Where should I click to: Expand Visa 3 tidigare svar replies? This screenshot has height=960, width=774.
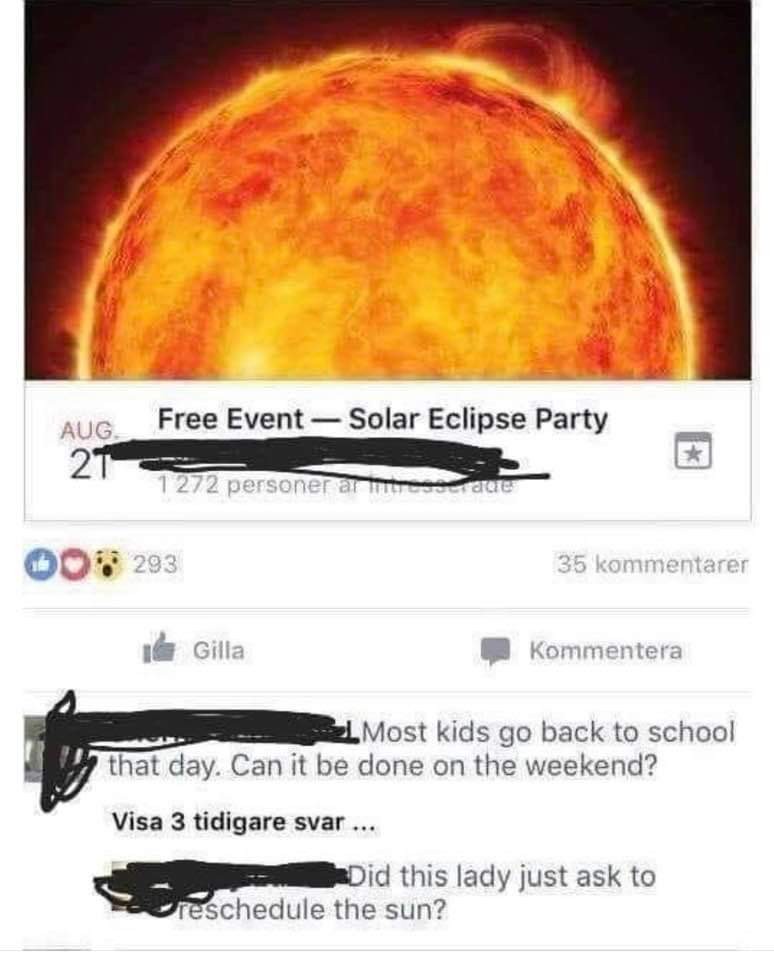pyautogui.click(x=242, y=822)
